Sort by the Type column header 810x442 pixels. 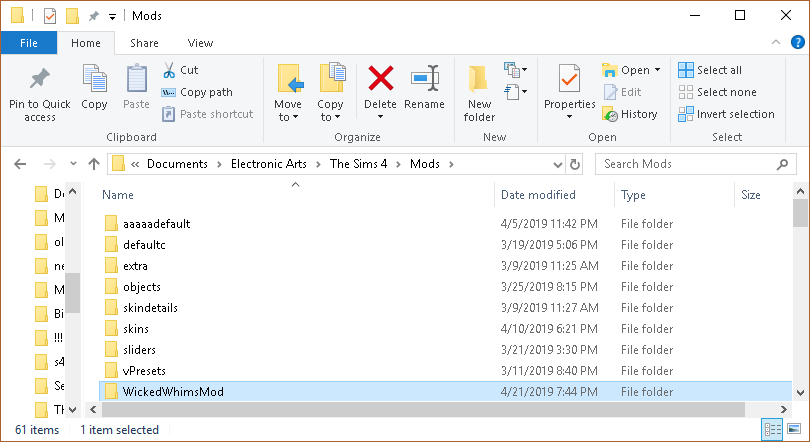click(x=633, y=195)
